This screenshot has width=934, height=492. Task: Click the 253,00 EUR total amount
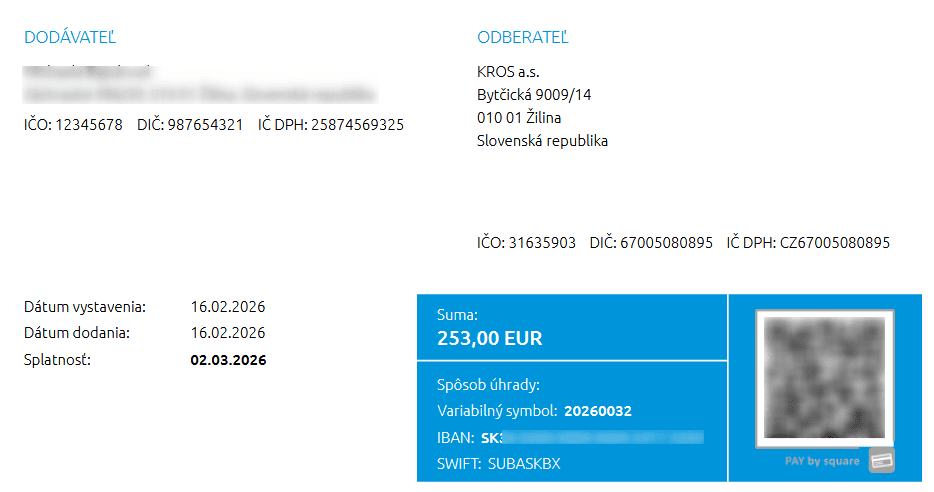tap(490, 339)
